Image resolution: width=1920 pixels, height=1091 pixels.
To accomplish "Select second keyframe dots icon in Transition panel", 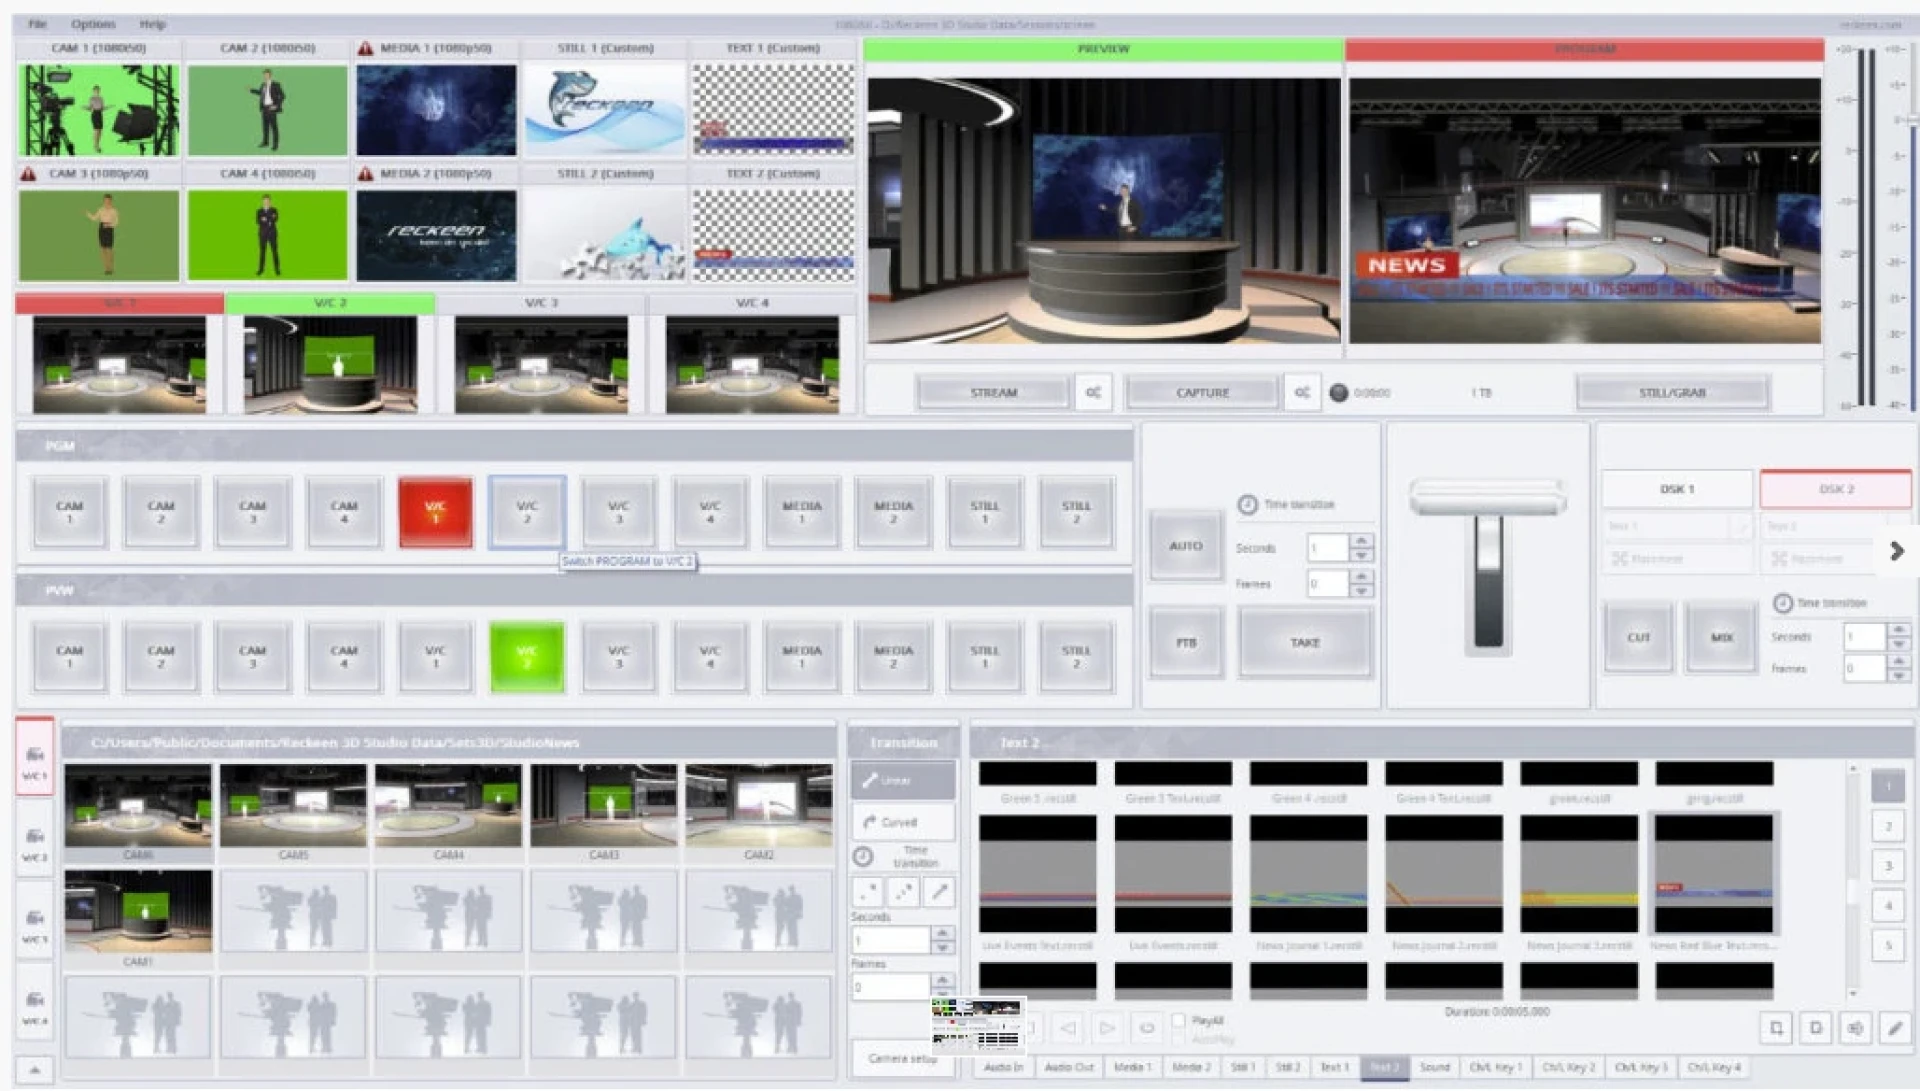I will coord(903,891).
